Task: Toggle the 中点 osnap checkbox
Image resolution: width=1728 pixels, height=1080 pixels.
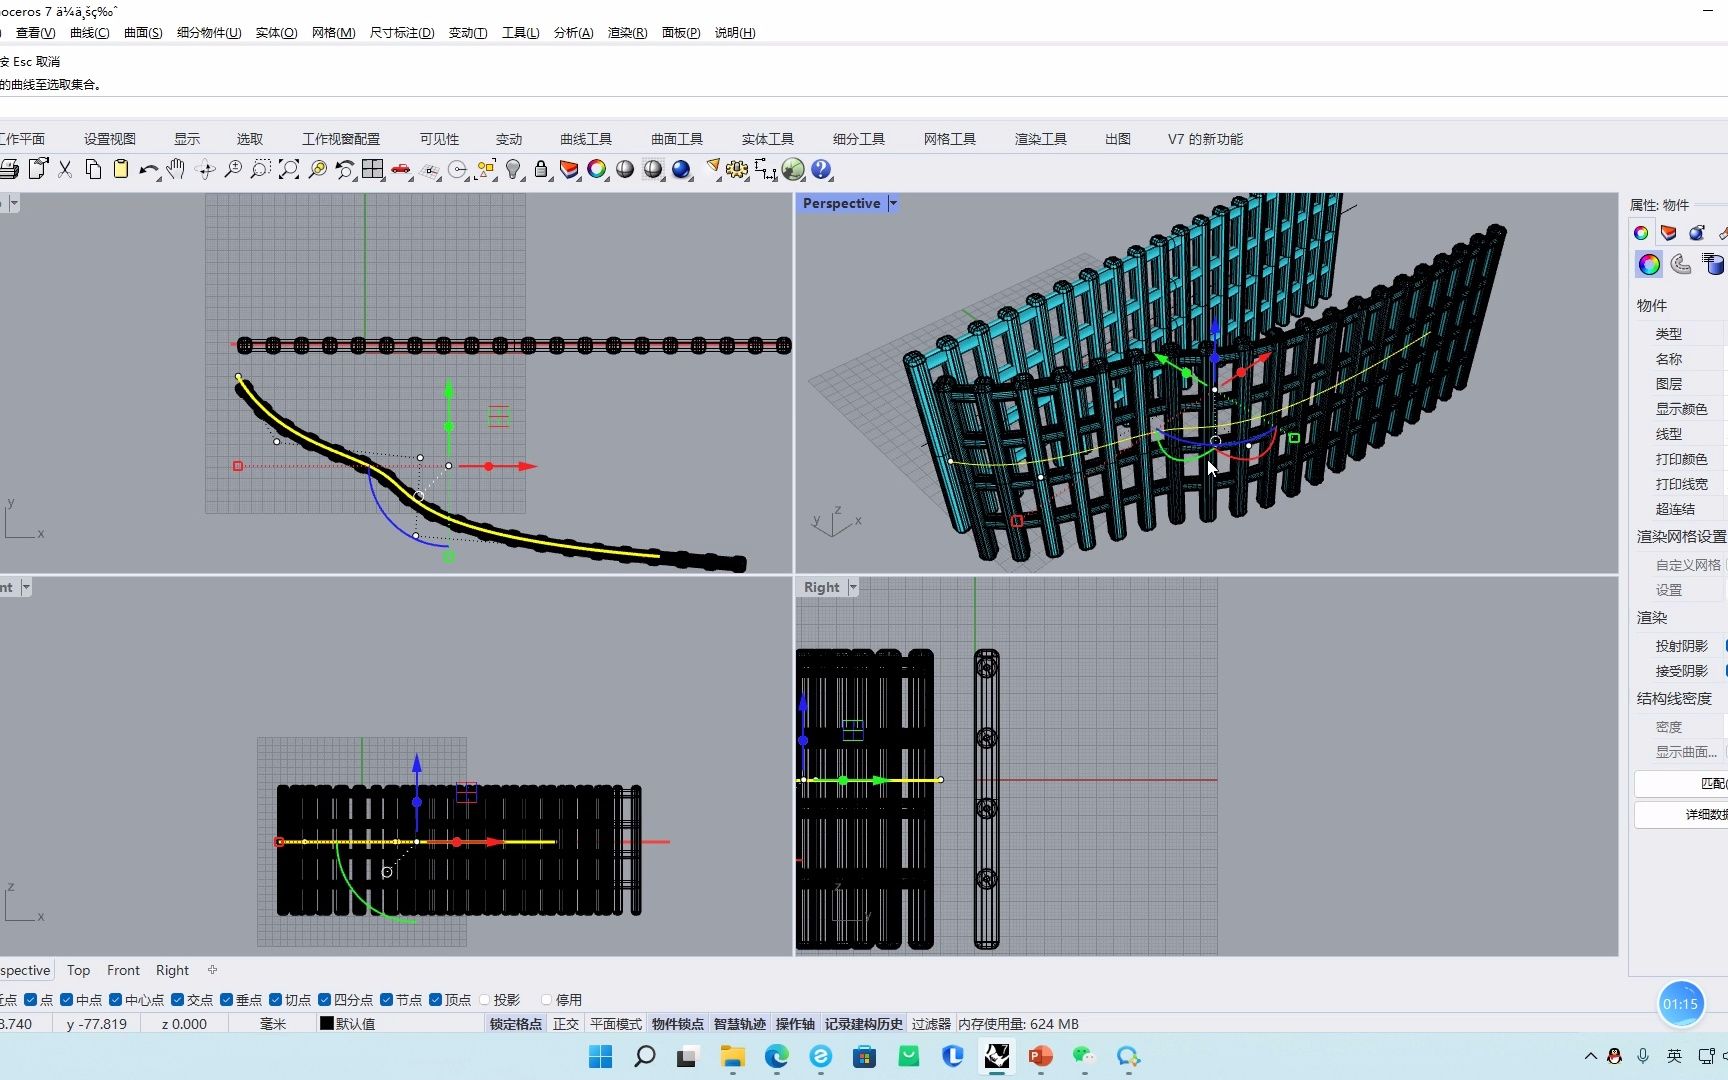Action: [67, 1000]
